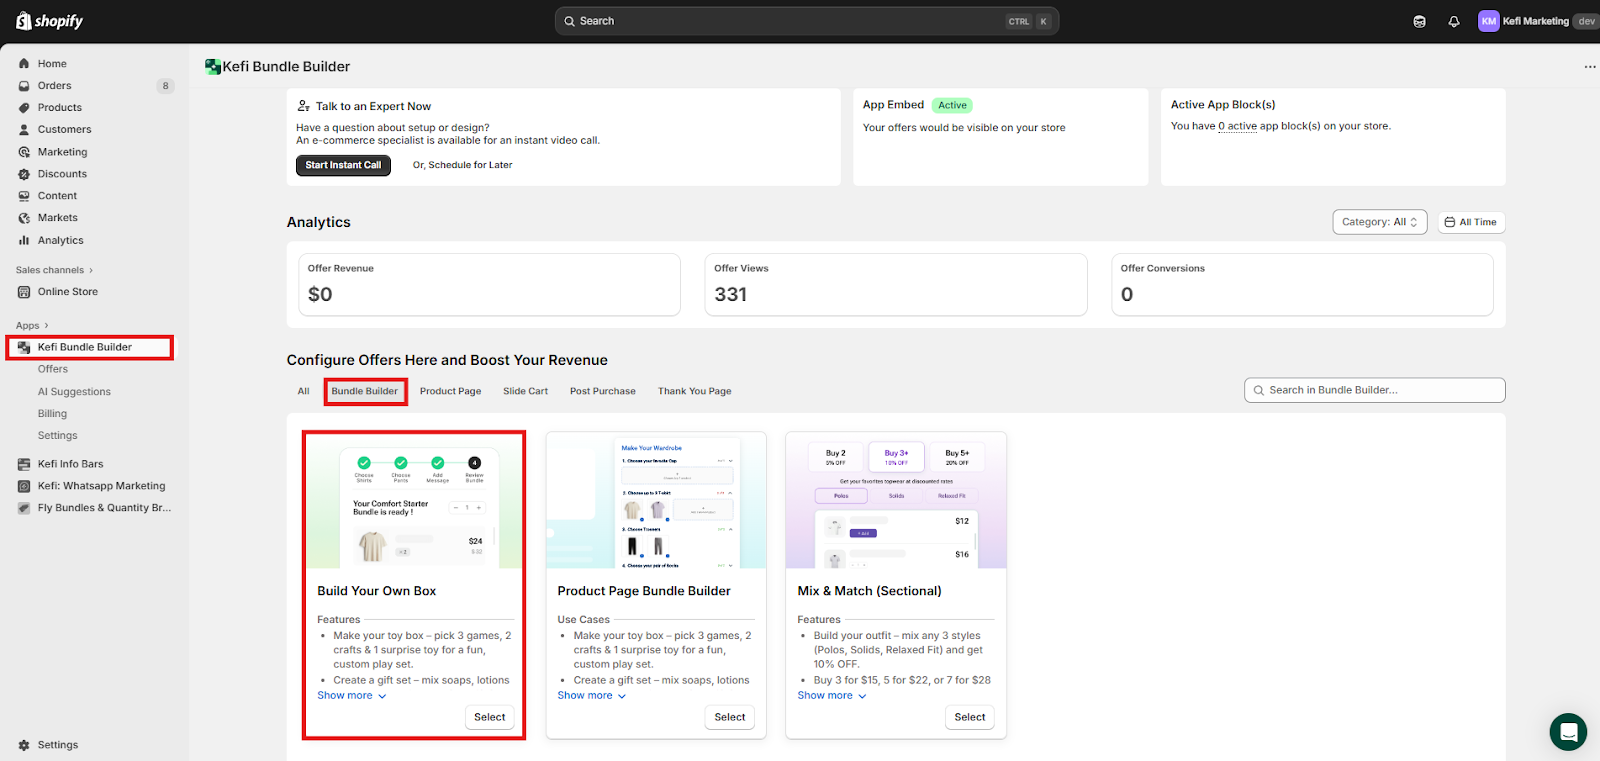Open the notifications bell icon
The width and height of the screenshot is (1600, 761).
(x=1454, y=21)
